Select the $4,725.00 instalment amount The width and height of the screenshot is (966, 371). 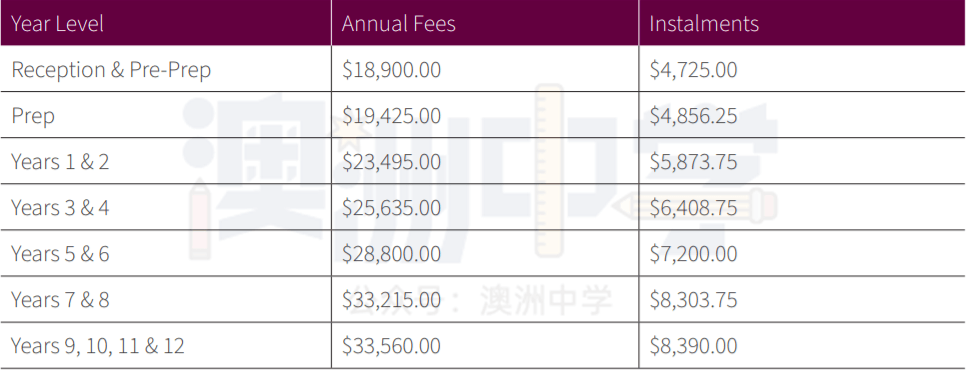(693, 70)
